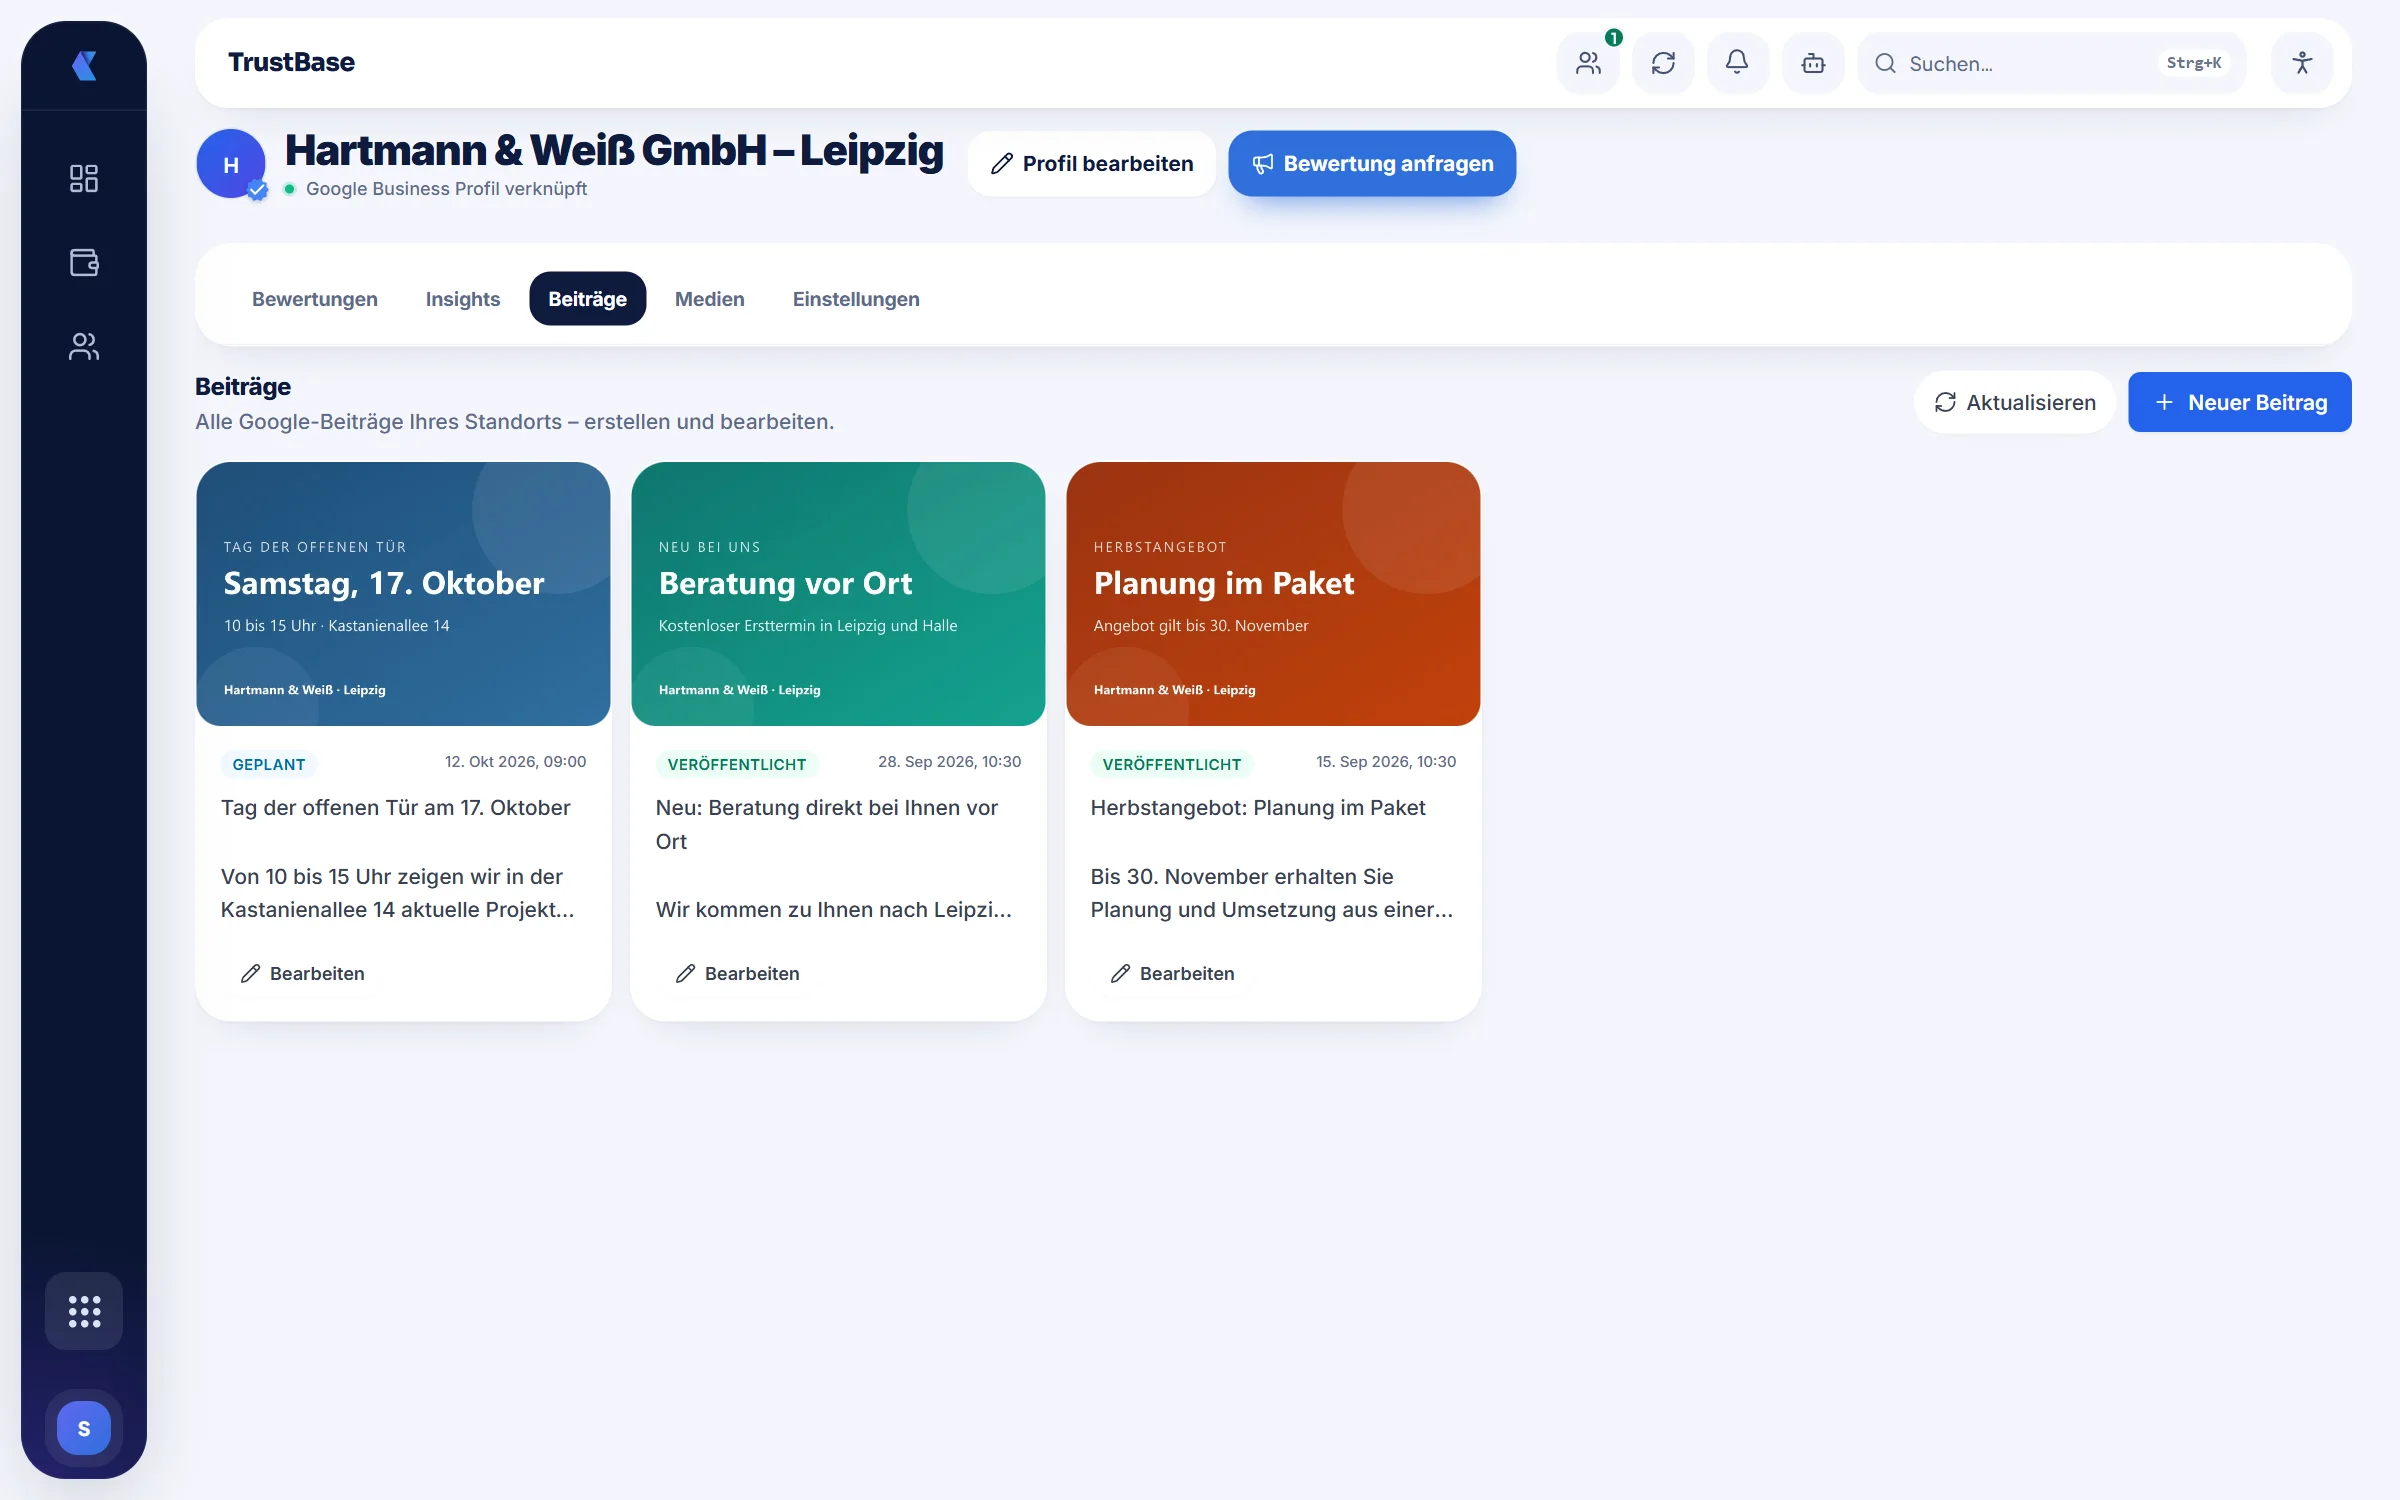This screenshot has height=1500, width=2400.
Task: Click the date 15. Sep 2026, 10:30
Action: [x=1386, y=762]
